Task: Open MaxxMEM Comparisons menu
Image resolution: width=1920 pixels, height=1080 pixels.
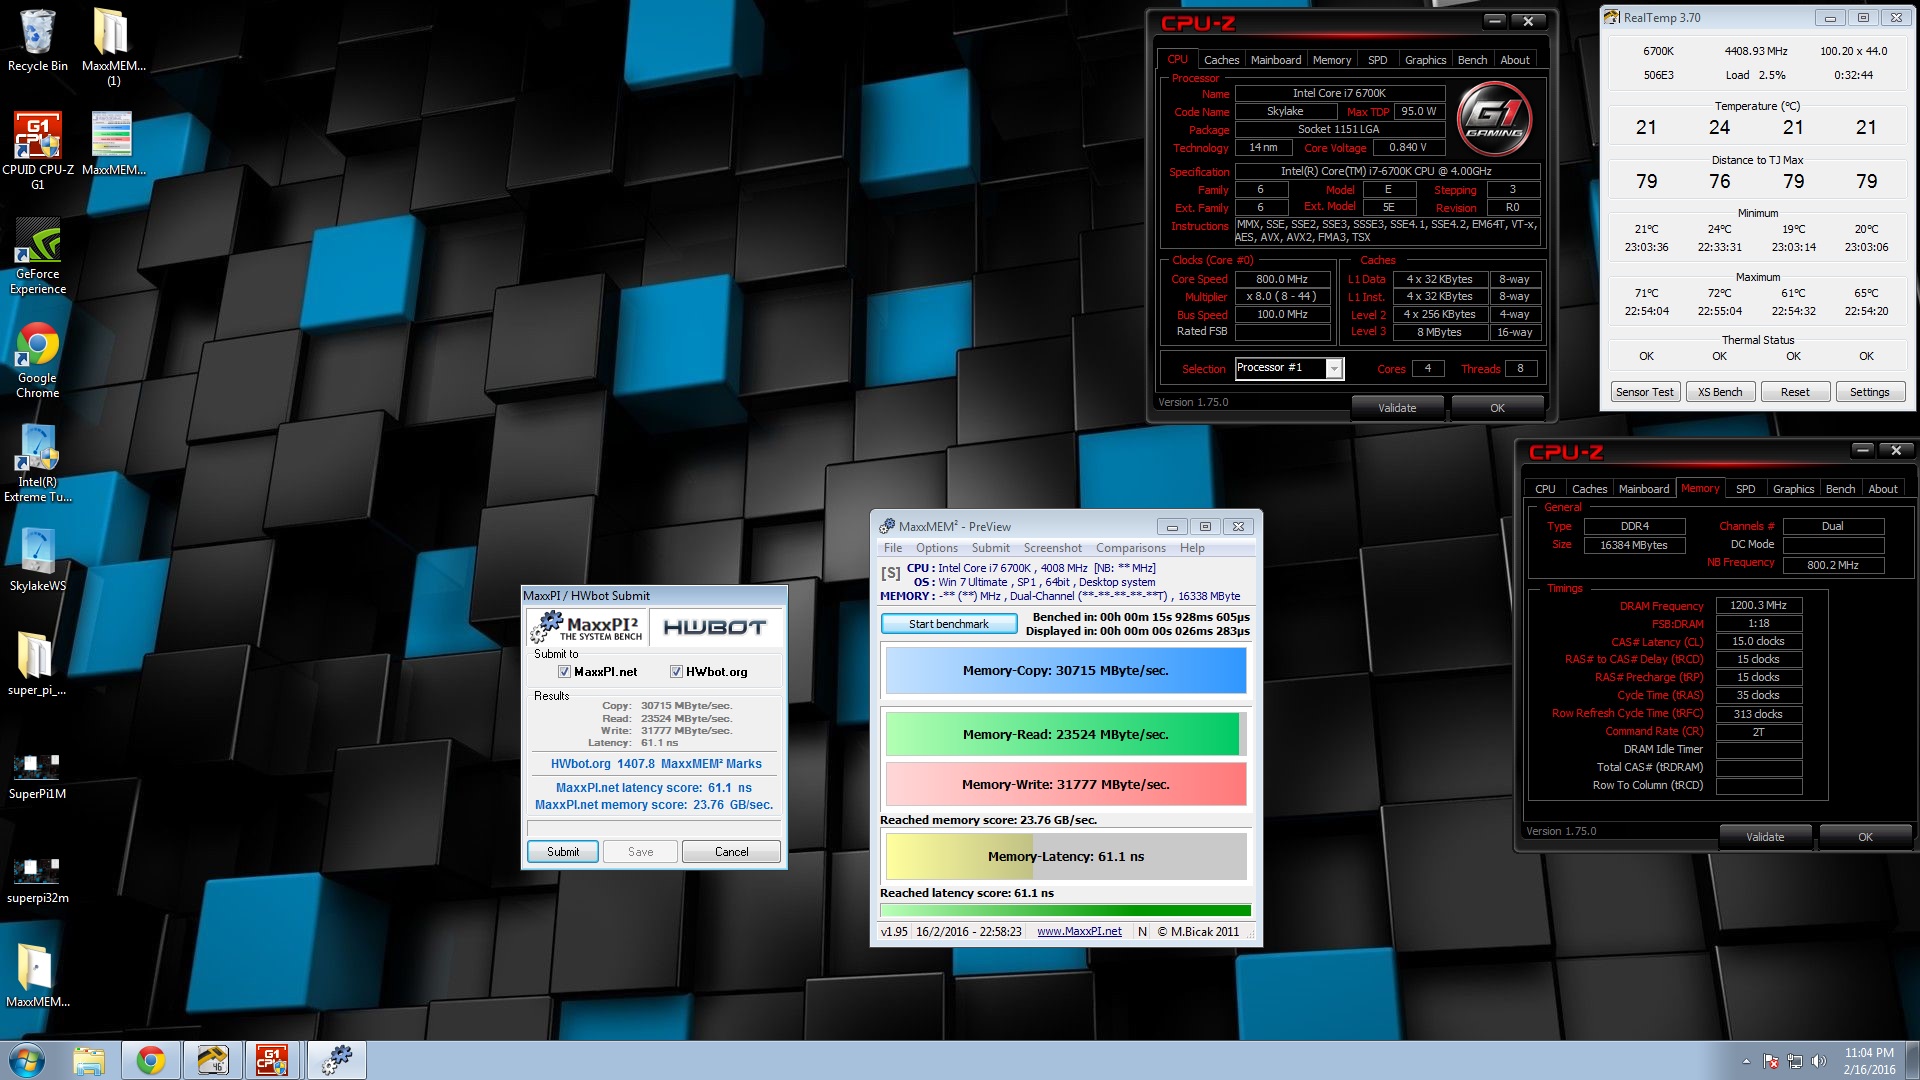Action: (1130, 548)
